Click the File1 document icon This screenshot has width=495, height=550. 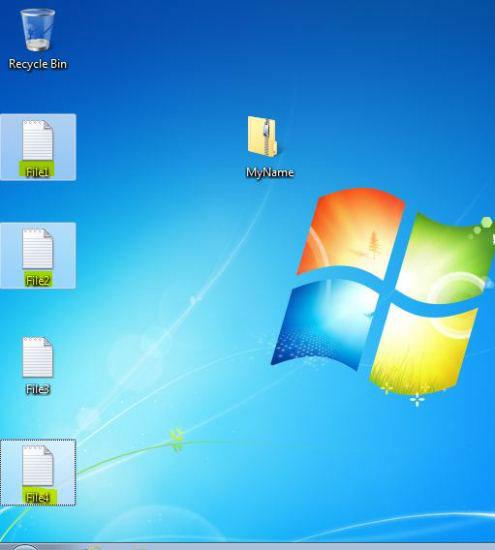click(38, 141)
